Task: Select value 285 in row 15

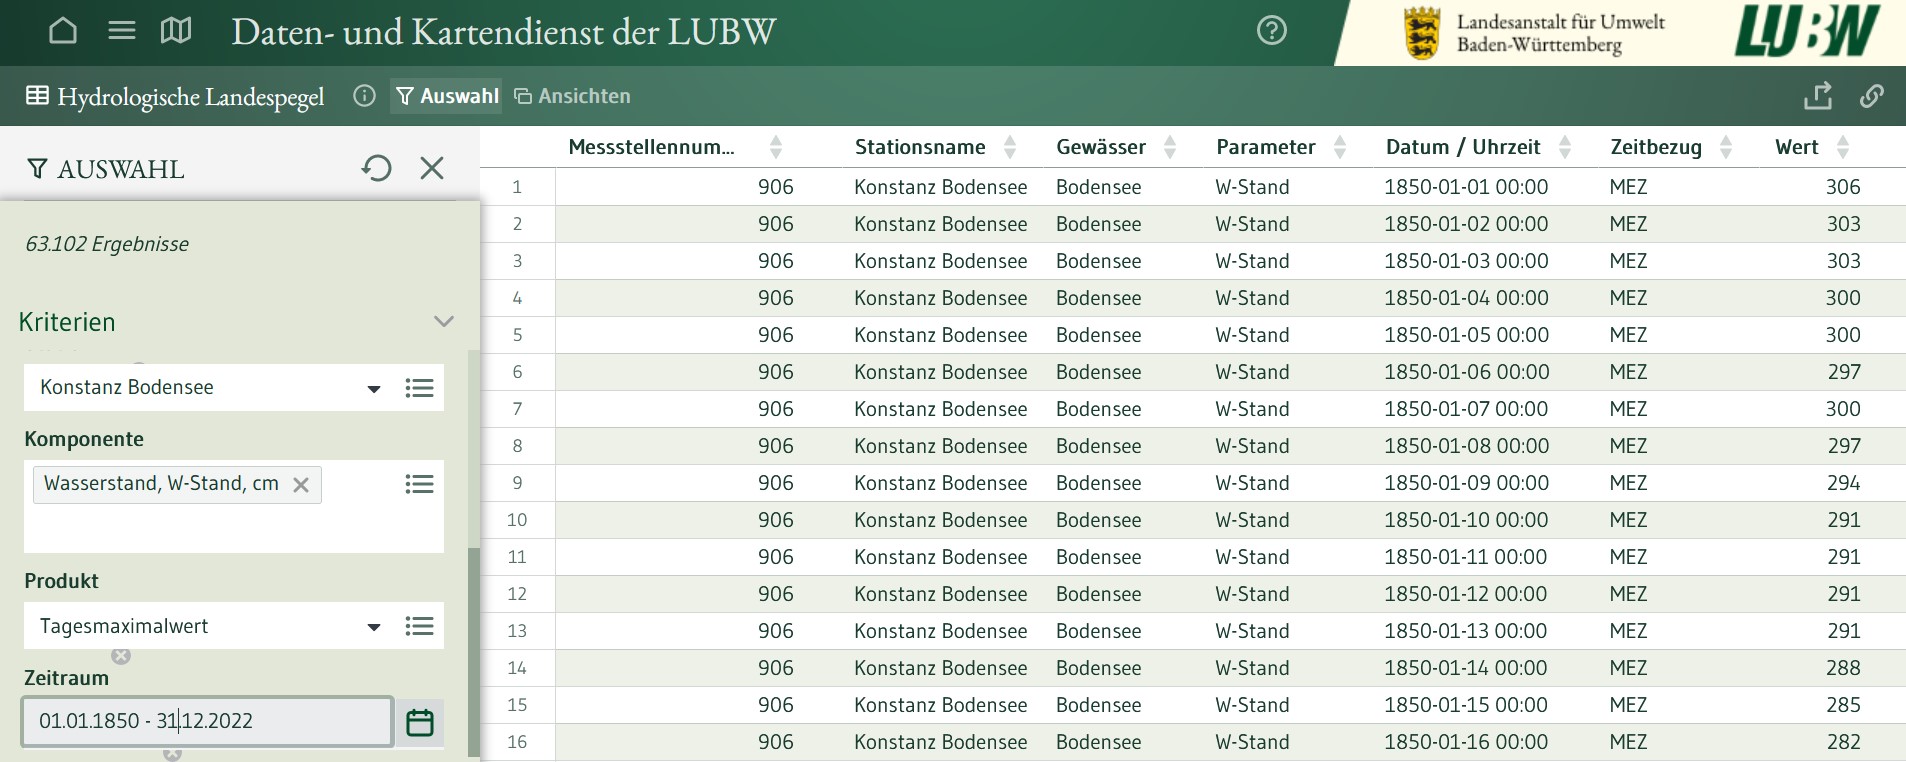Action: 1843,705
